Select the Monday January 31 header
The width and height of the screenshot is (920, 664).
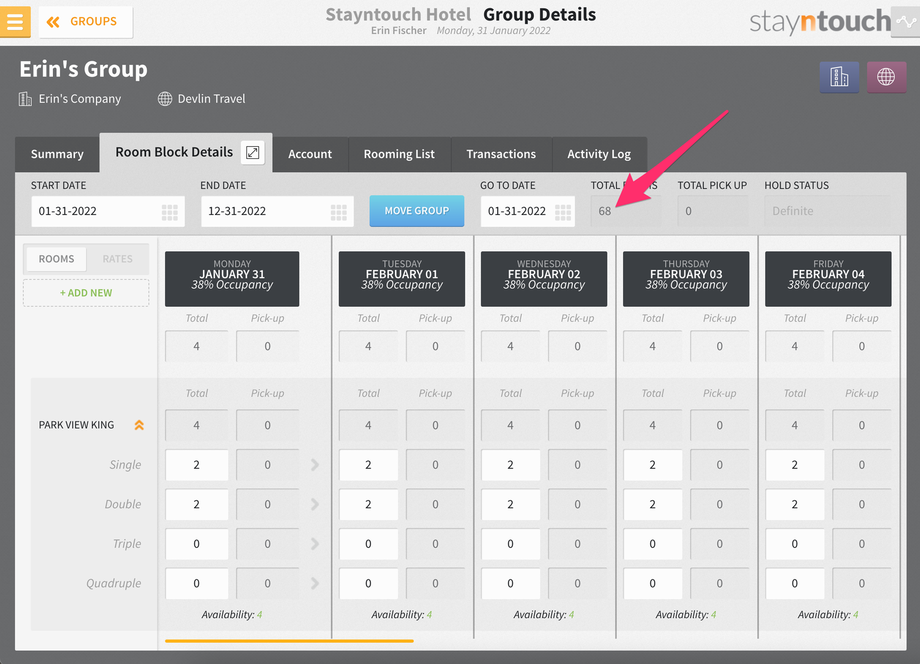pyautogui.click(x=232, y=279)
